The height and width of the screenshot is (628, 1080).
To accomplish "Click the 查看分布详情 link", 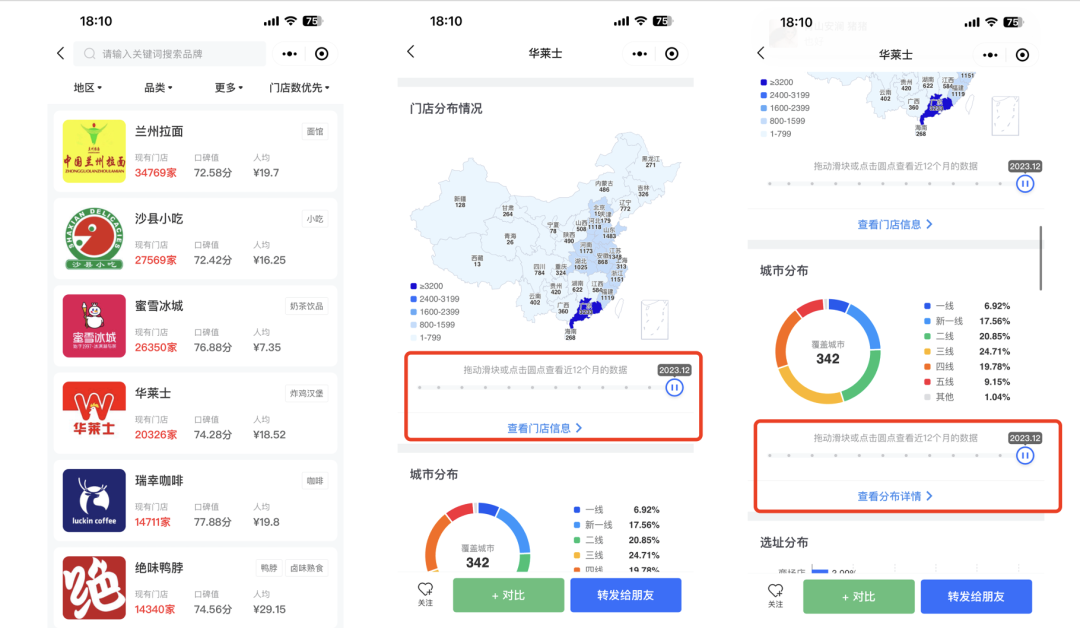I will 895,496.
